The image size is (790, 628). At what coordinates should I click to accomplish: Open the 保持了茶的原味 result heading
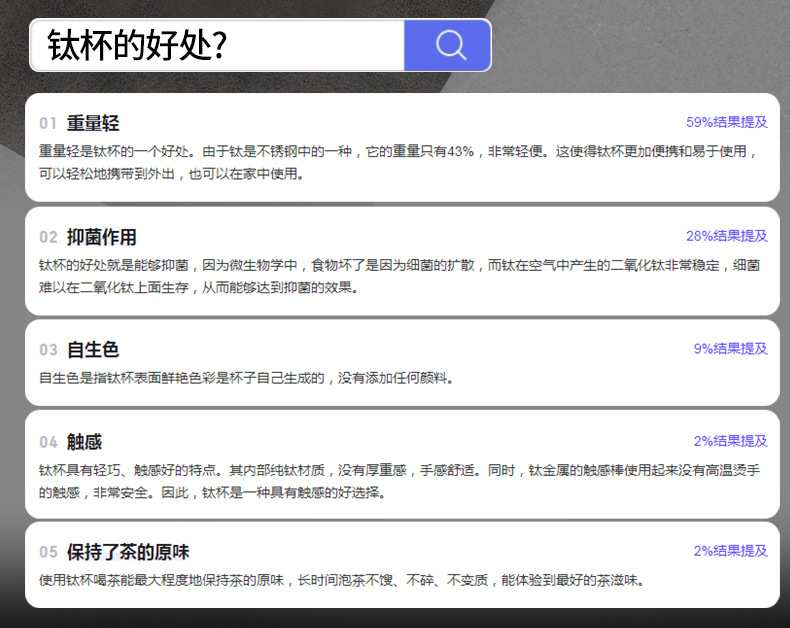tap(128, 552)
